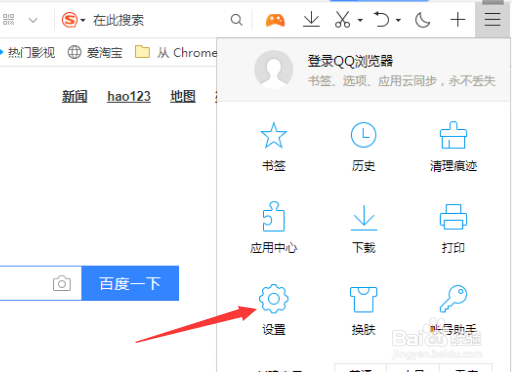
Task: Open the game center gamepad icon
Action: pyautogui.click(x=275, y=20)
